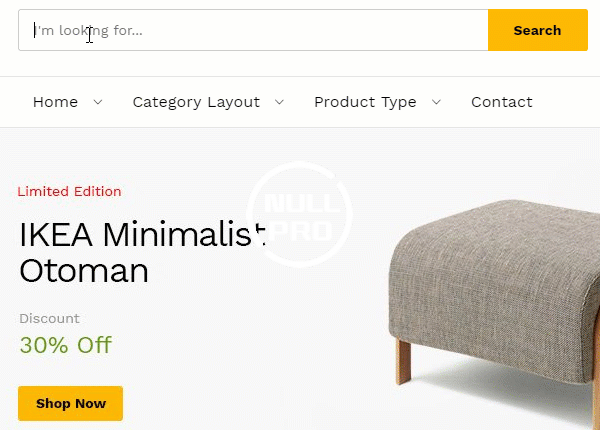Click the red Limited Edition label
Screen dimensions: 600x430
point(69,192)
